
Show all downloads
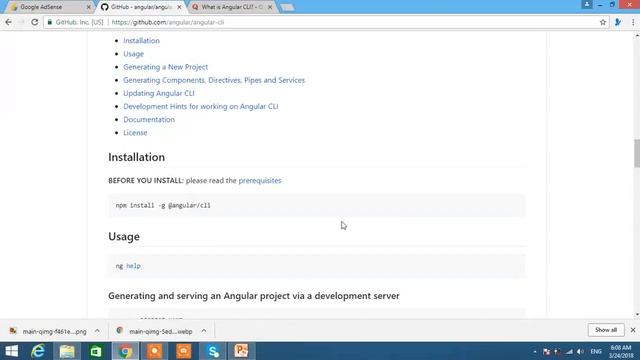pos(606,330)
